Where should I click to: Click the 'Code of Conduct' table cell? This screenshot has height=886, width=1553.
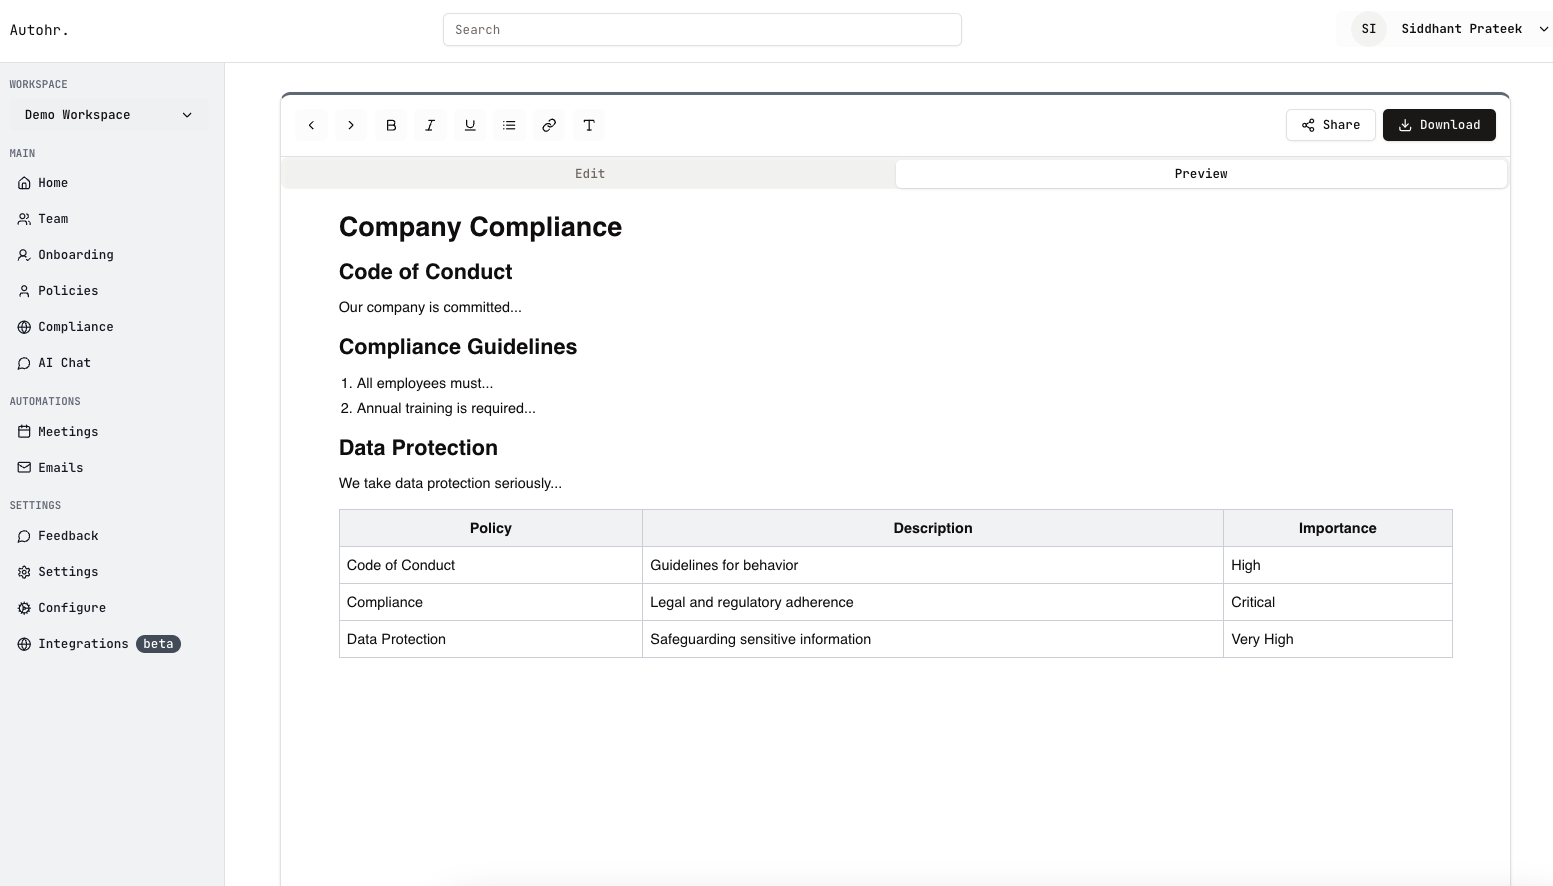point(491,565)
